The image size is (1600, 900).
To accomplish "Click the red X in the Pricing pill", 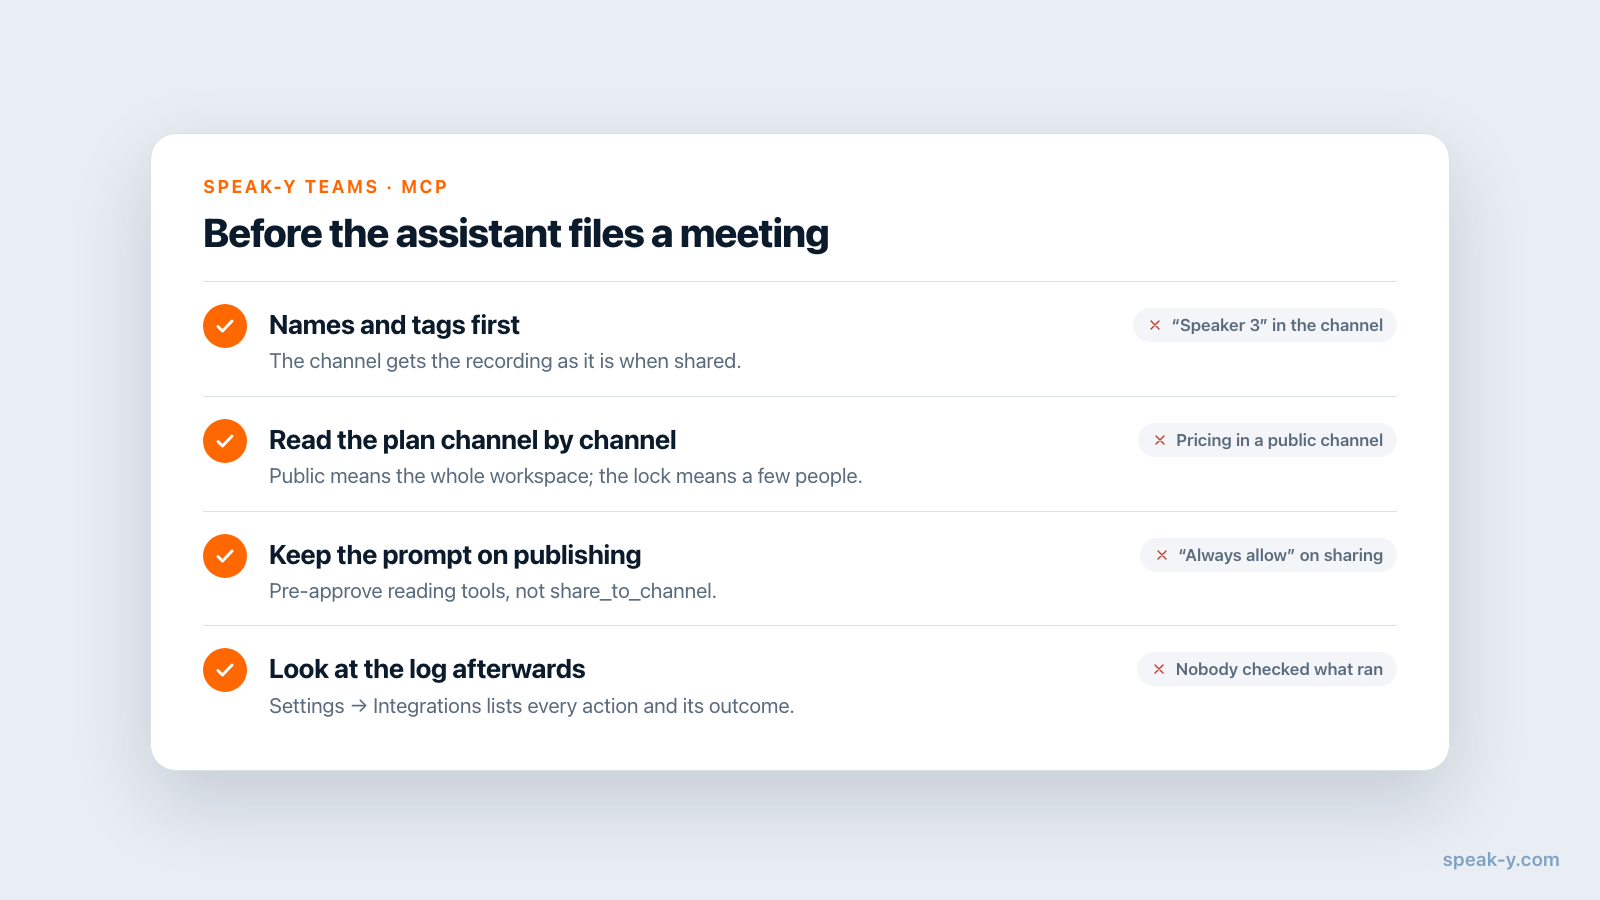I will pyautogui.click(x=1160, y=440).
